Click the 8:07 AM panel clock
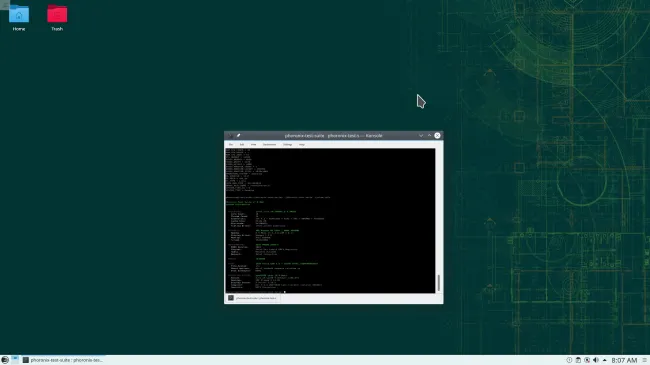650x365 pixels. point(624,360)
